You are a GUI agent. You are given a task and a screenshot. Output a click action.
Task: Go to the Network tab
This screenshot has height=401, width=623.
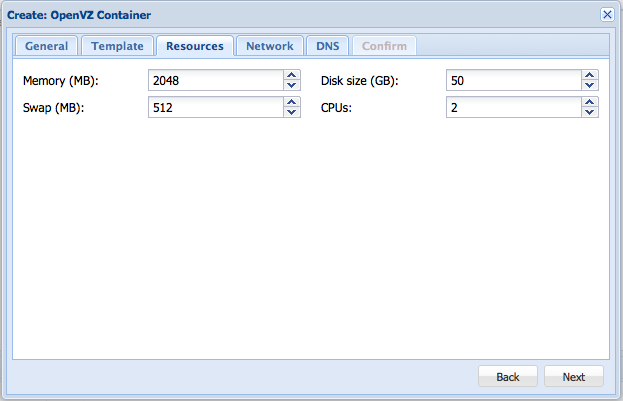[x=270, y=46]
